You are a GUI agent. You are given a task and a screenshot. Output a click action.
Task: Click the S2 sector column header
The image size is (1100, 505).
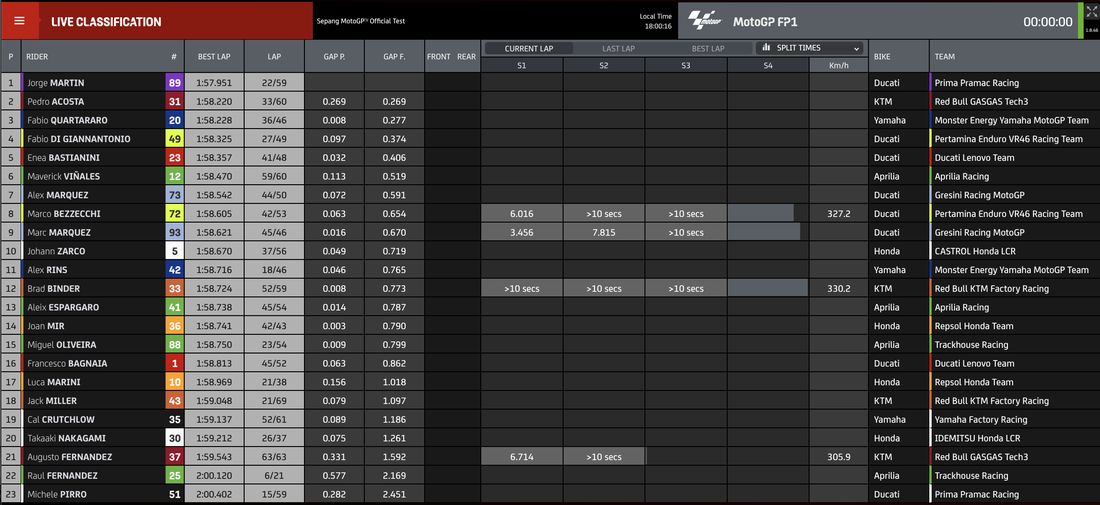click(604, 65)
